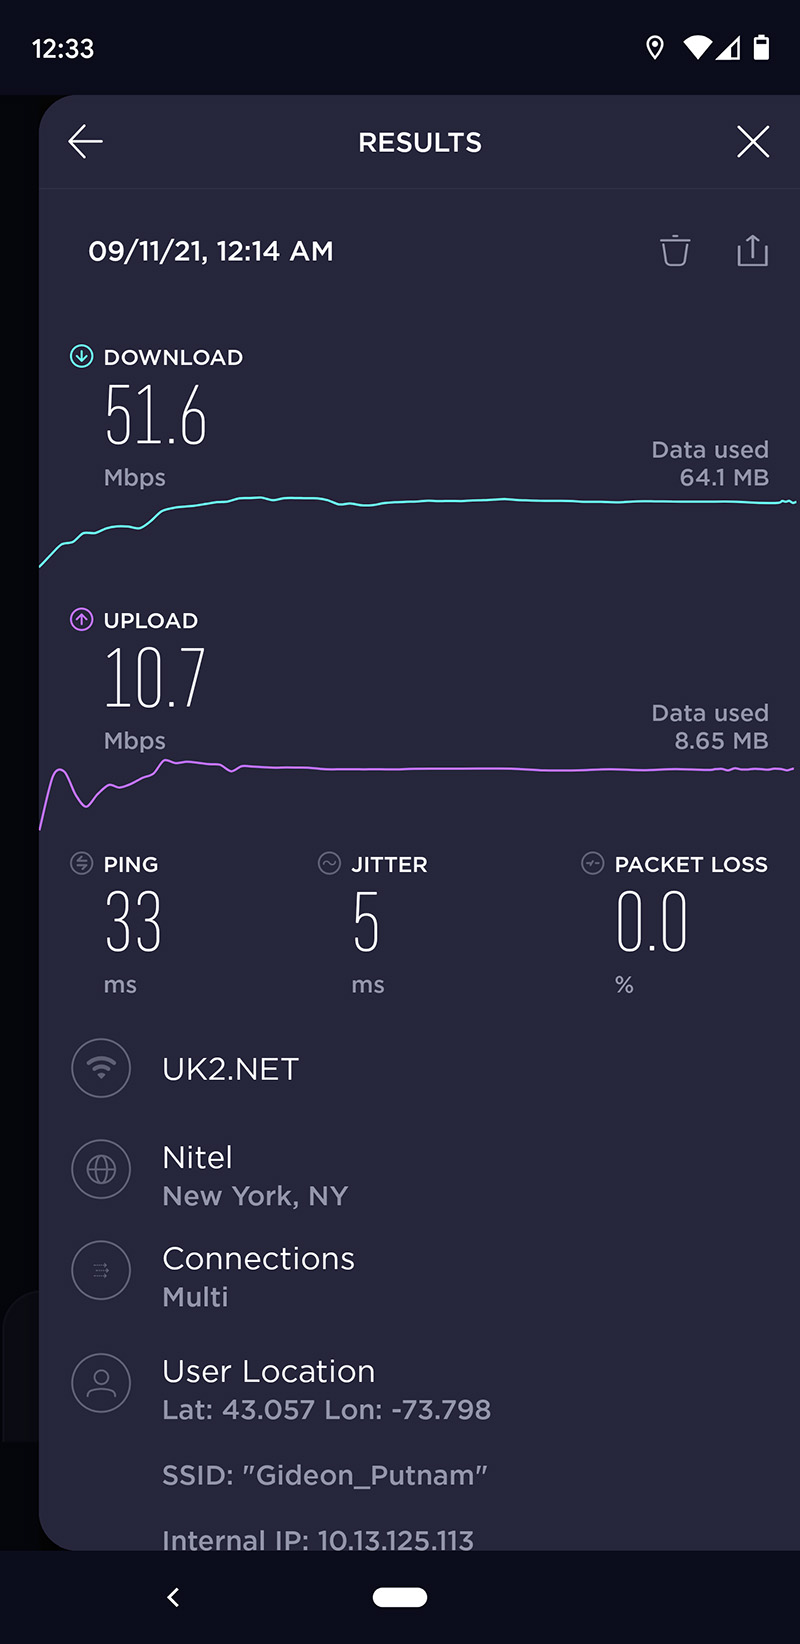The image size is (800, 1644).
Task: Tap the share result icon
Action: 752,251
